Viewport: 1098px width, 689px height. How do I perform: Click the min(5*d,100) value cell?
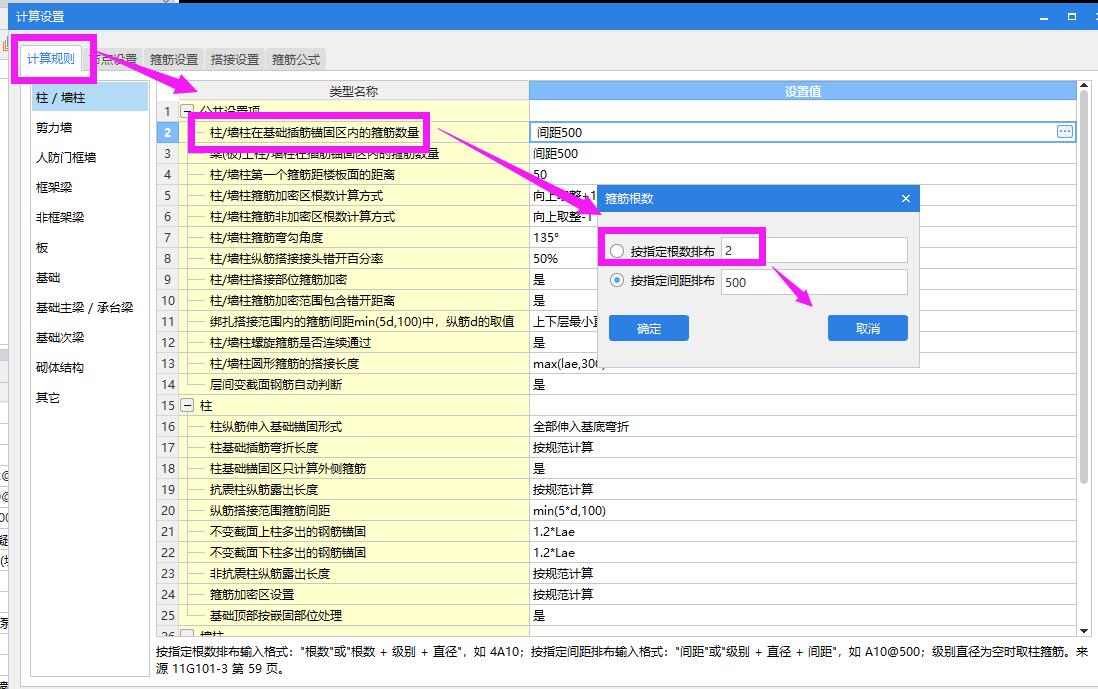click(802, 510)
